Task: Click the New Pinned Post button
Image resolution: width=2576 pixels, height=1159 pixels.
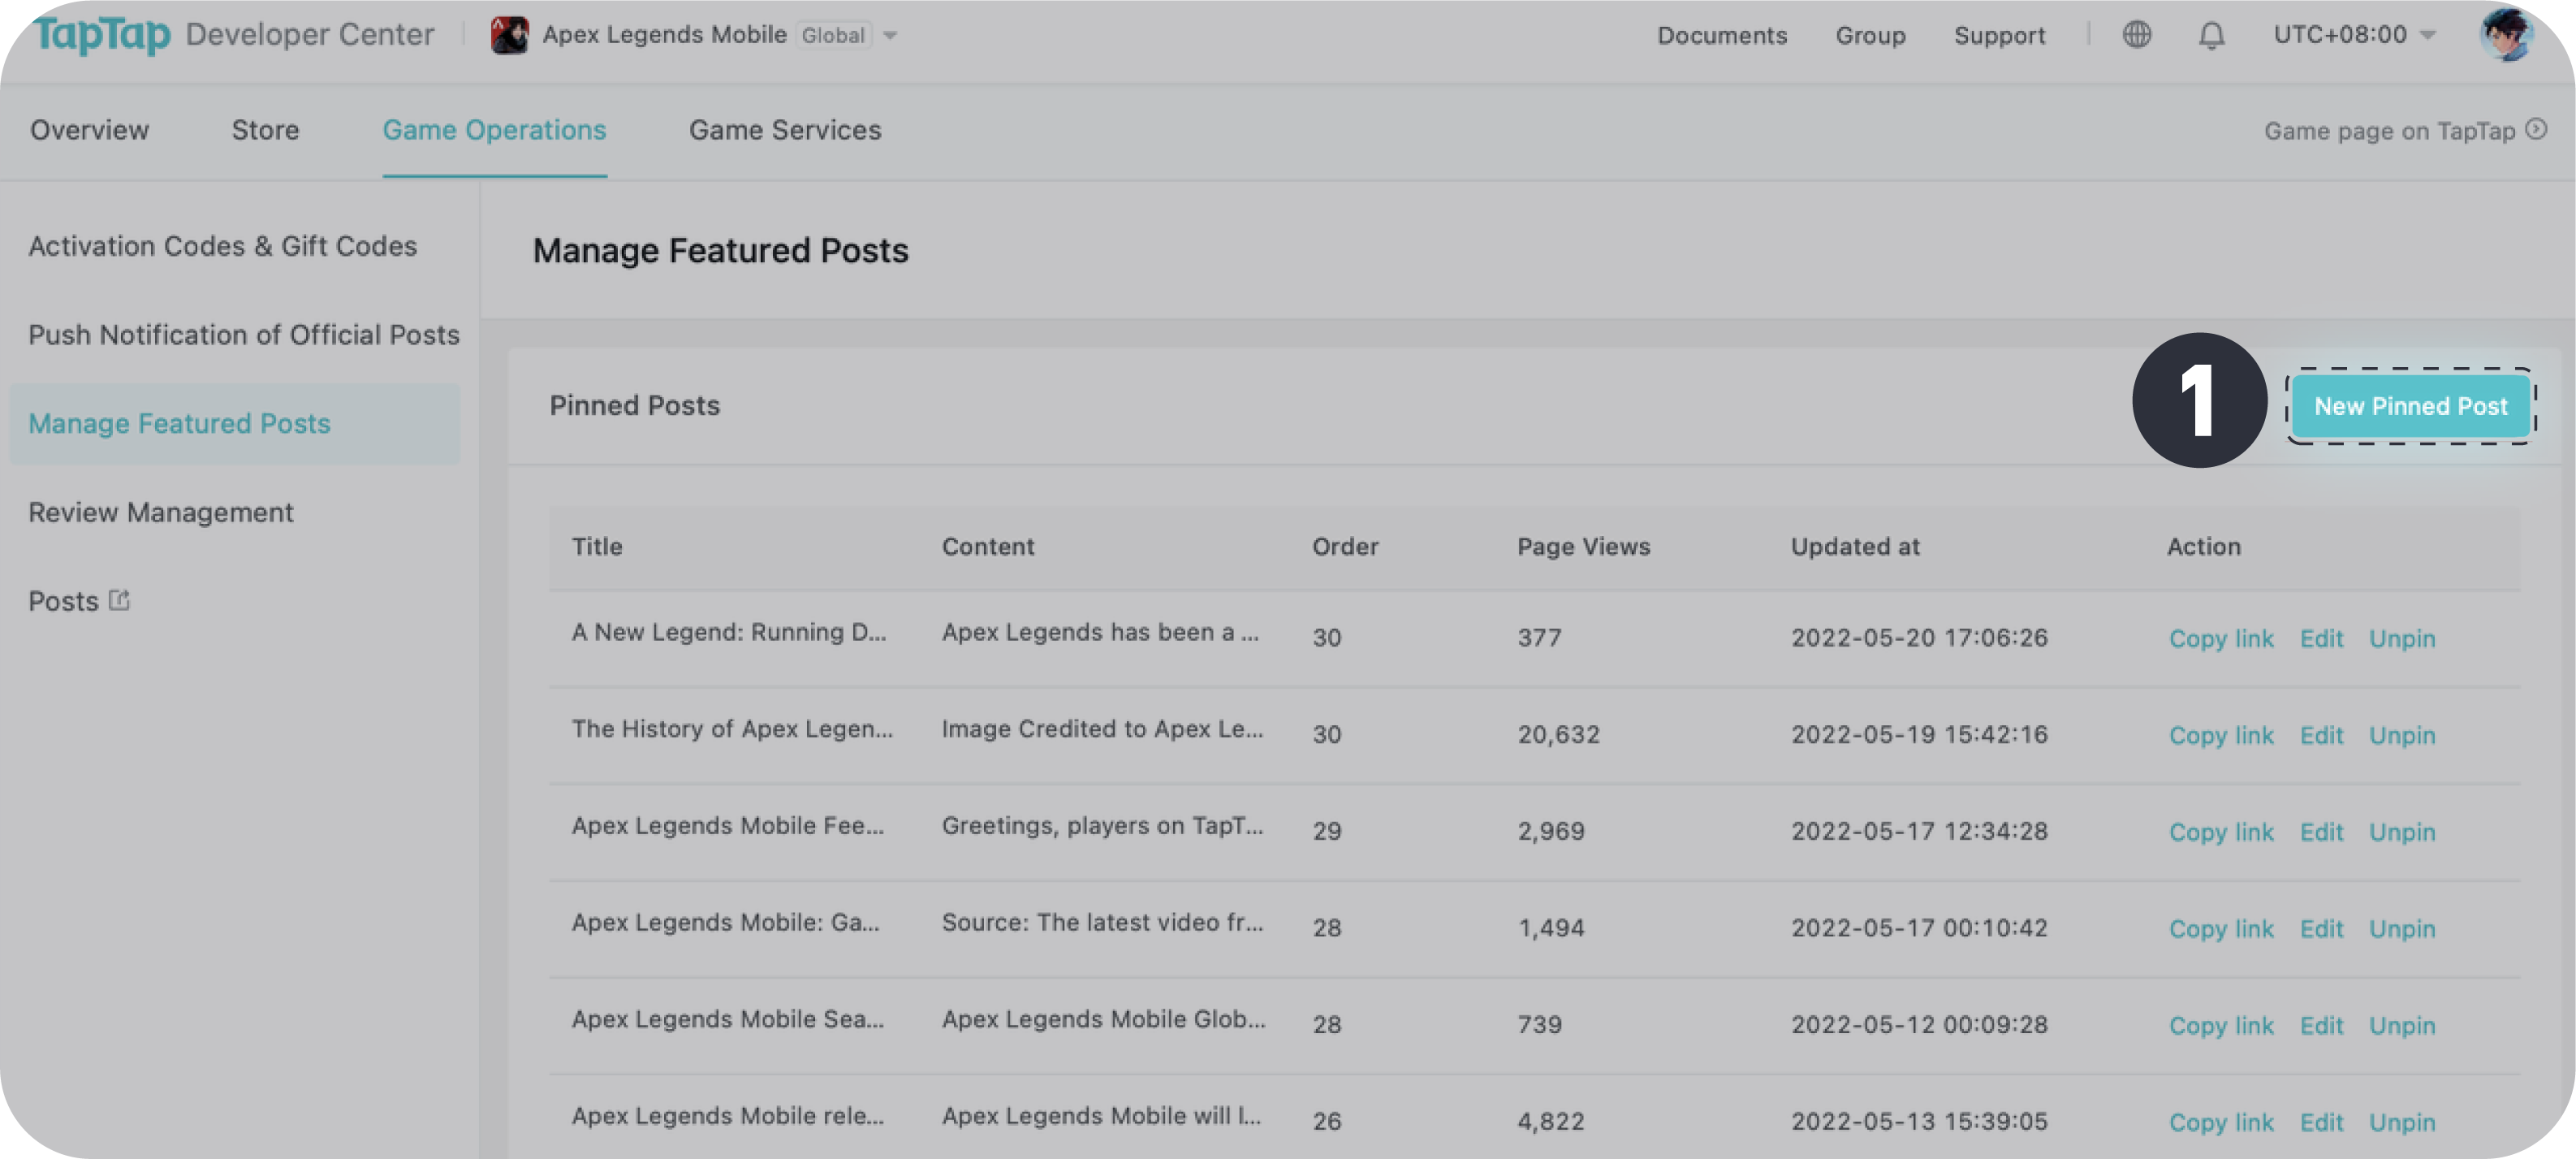Action: 2410,406
